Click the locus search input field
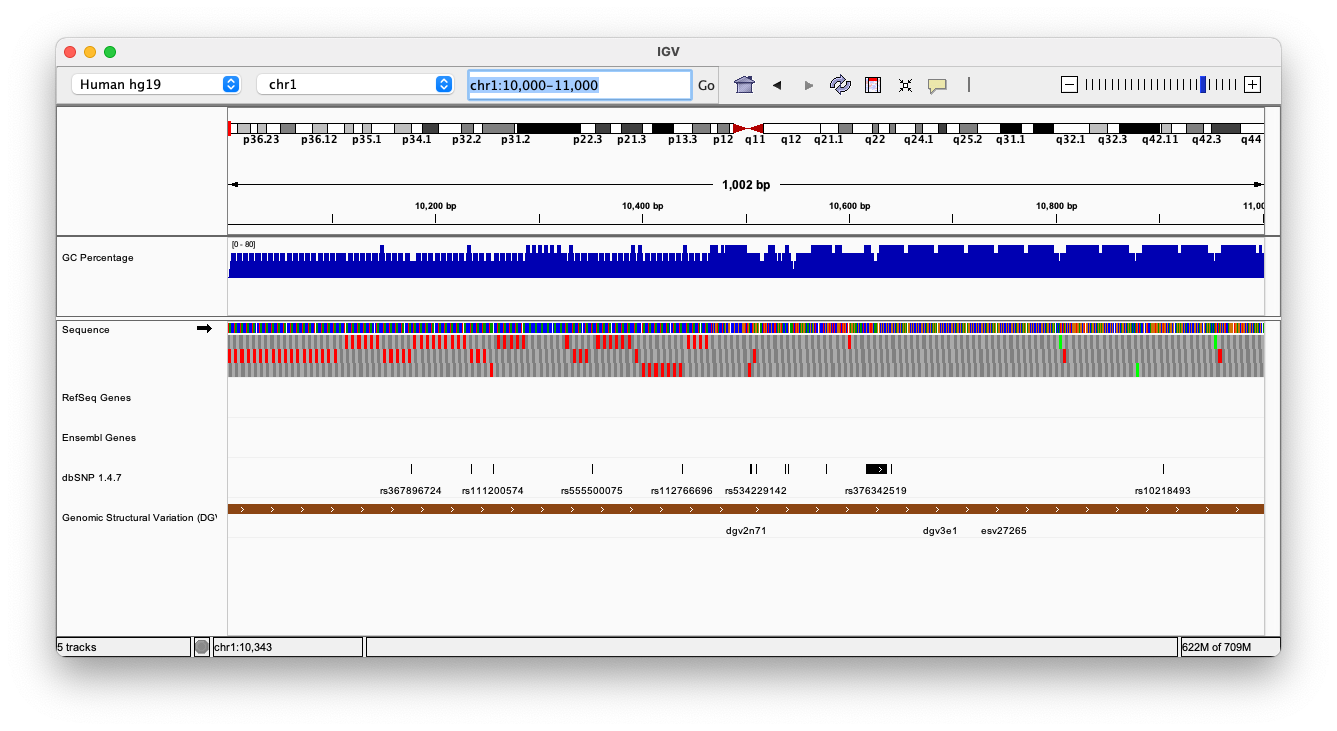 coord(578,85)
